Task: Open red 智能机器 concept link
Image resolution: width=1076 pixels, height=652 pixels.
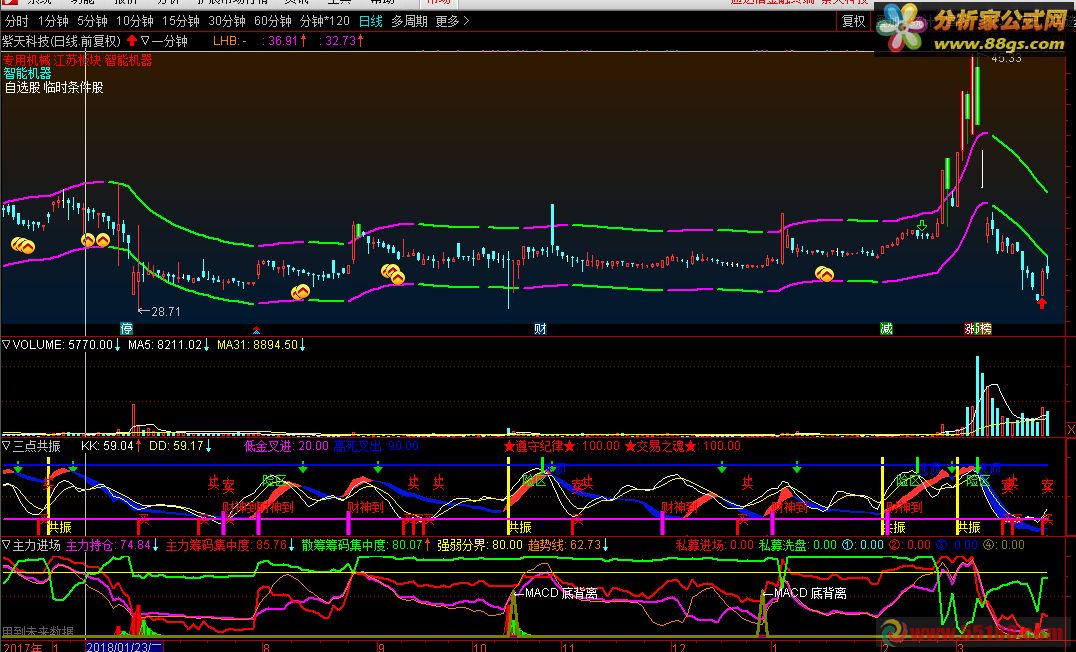Action: coord(129,60)
